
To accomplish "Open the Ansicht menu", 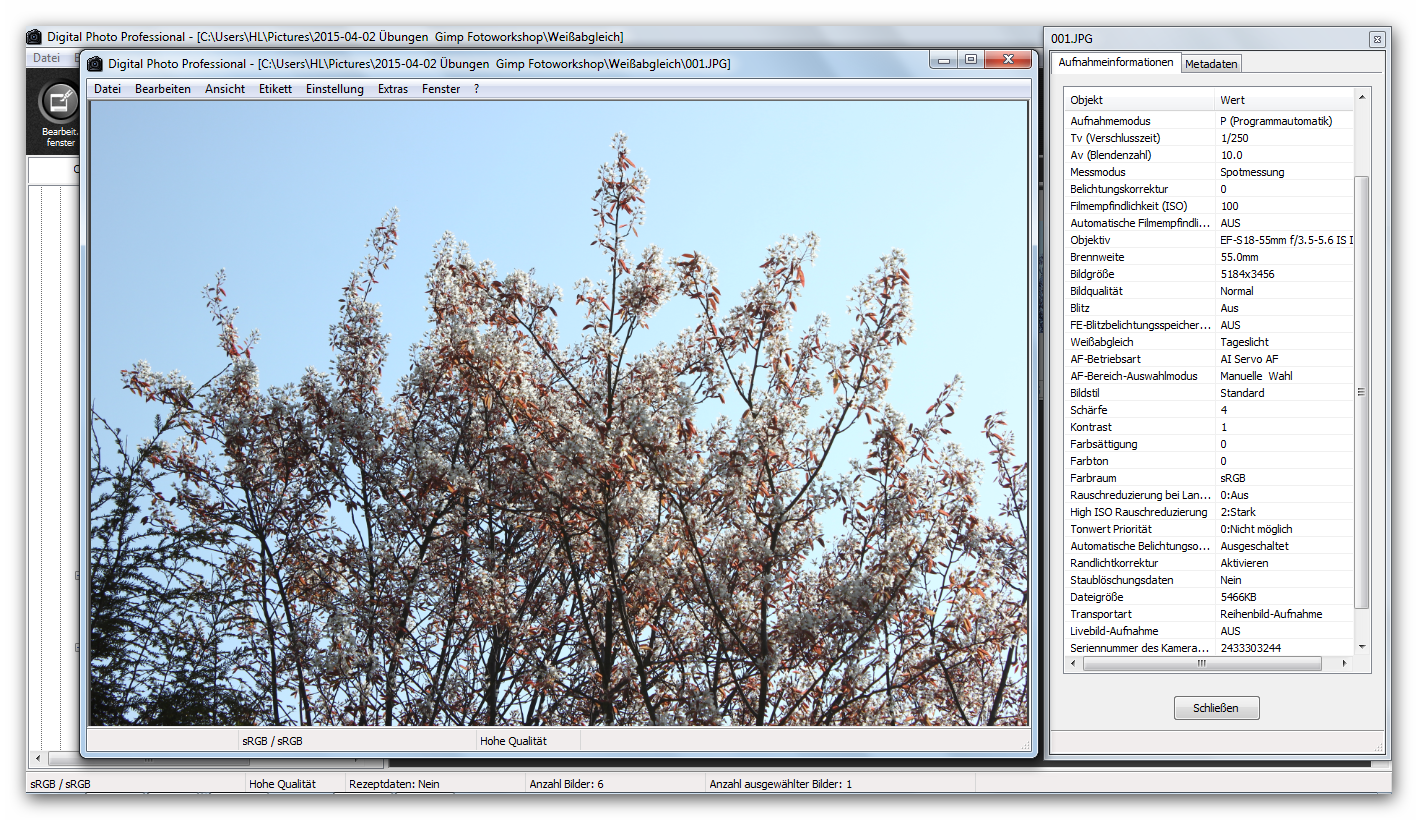I will coord(225,89).
